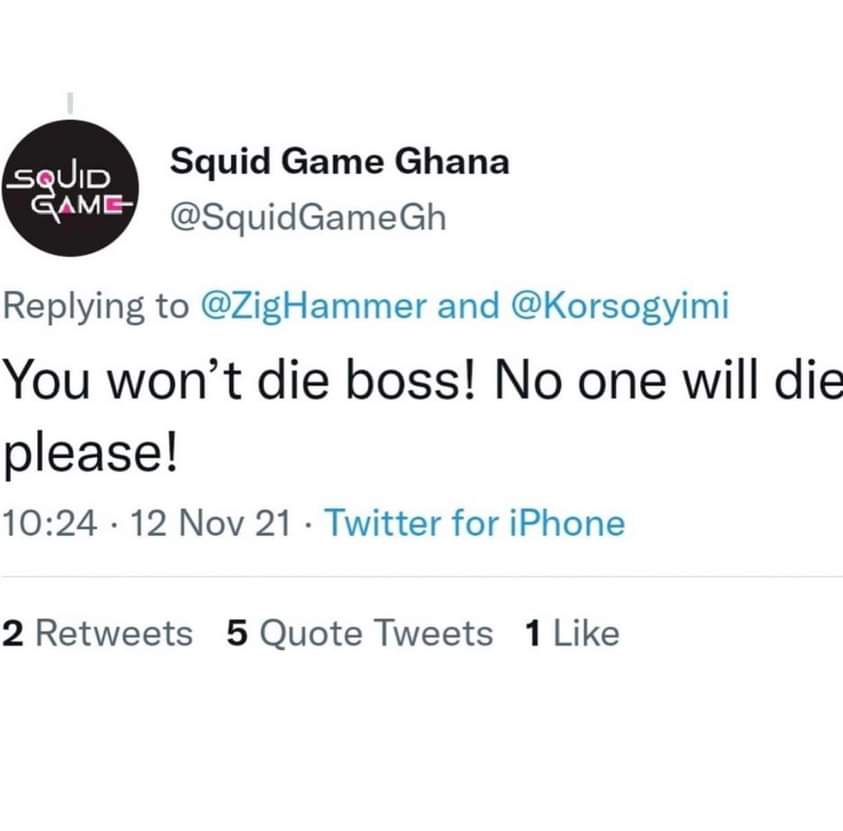Select the 'You won't die boss!' text
The image size is (843, 831).
(x=240, y=380)
